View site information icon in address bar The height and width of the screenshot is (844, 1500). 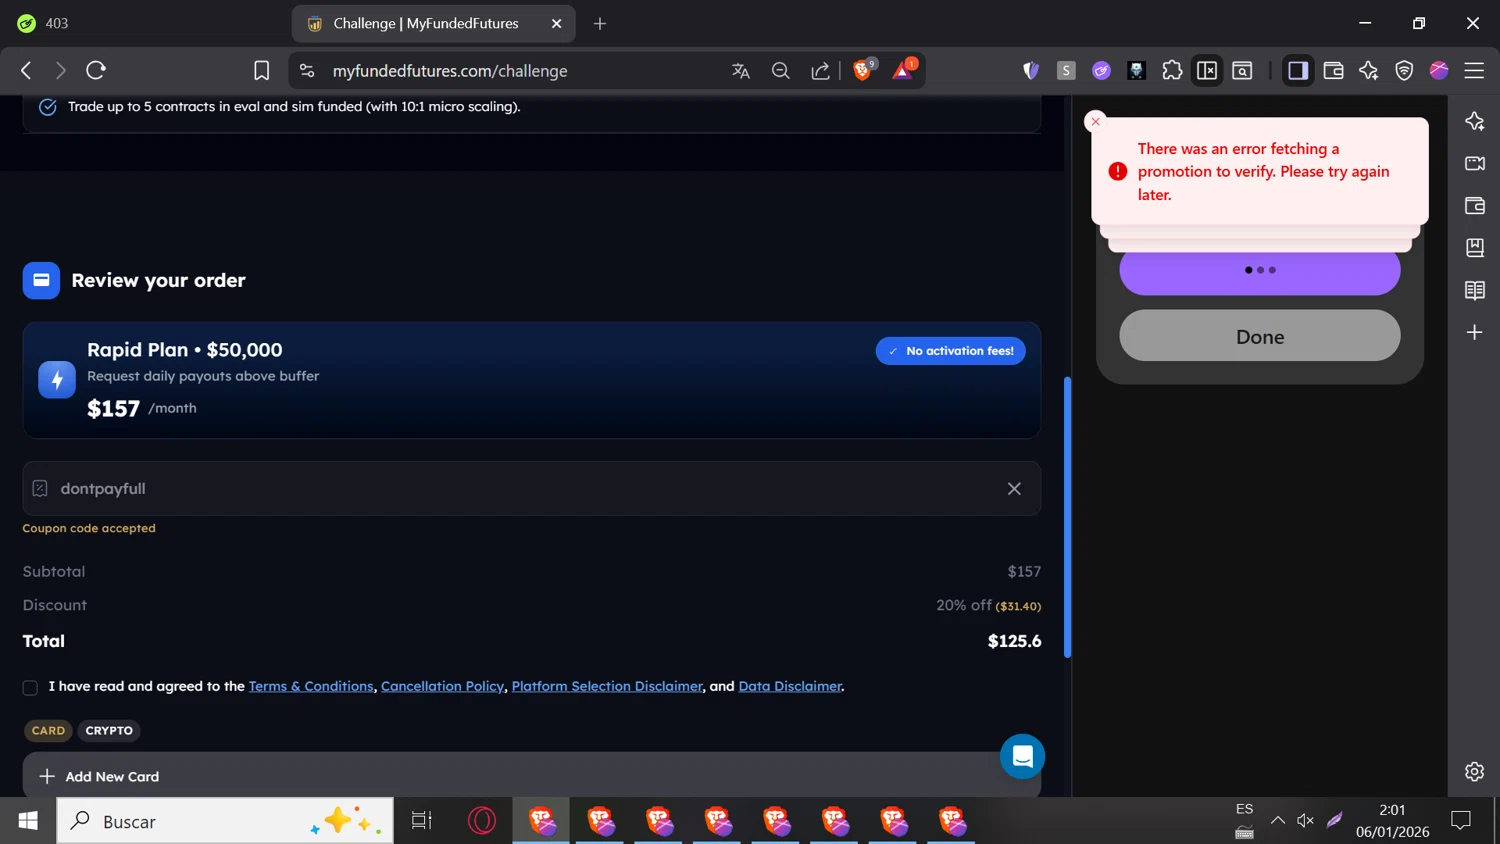coord(307,70)
